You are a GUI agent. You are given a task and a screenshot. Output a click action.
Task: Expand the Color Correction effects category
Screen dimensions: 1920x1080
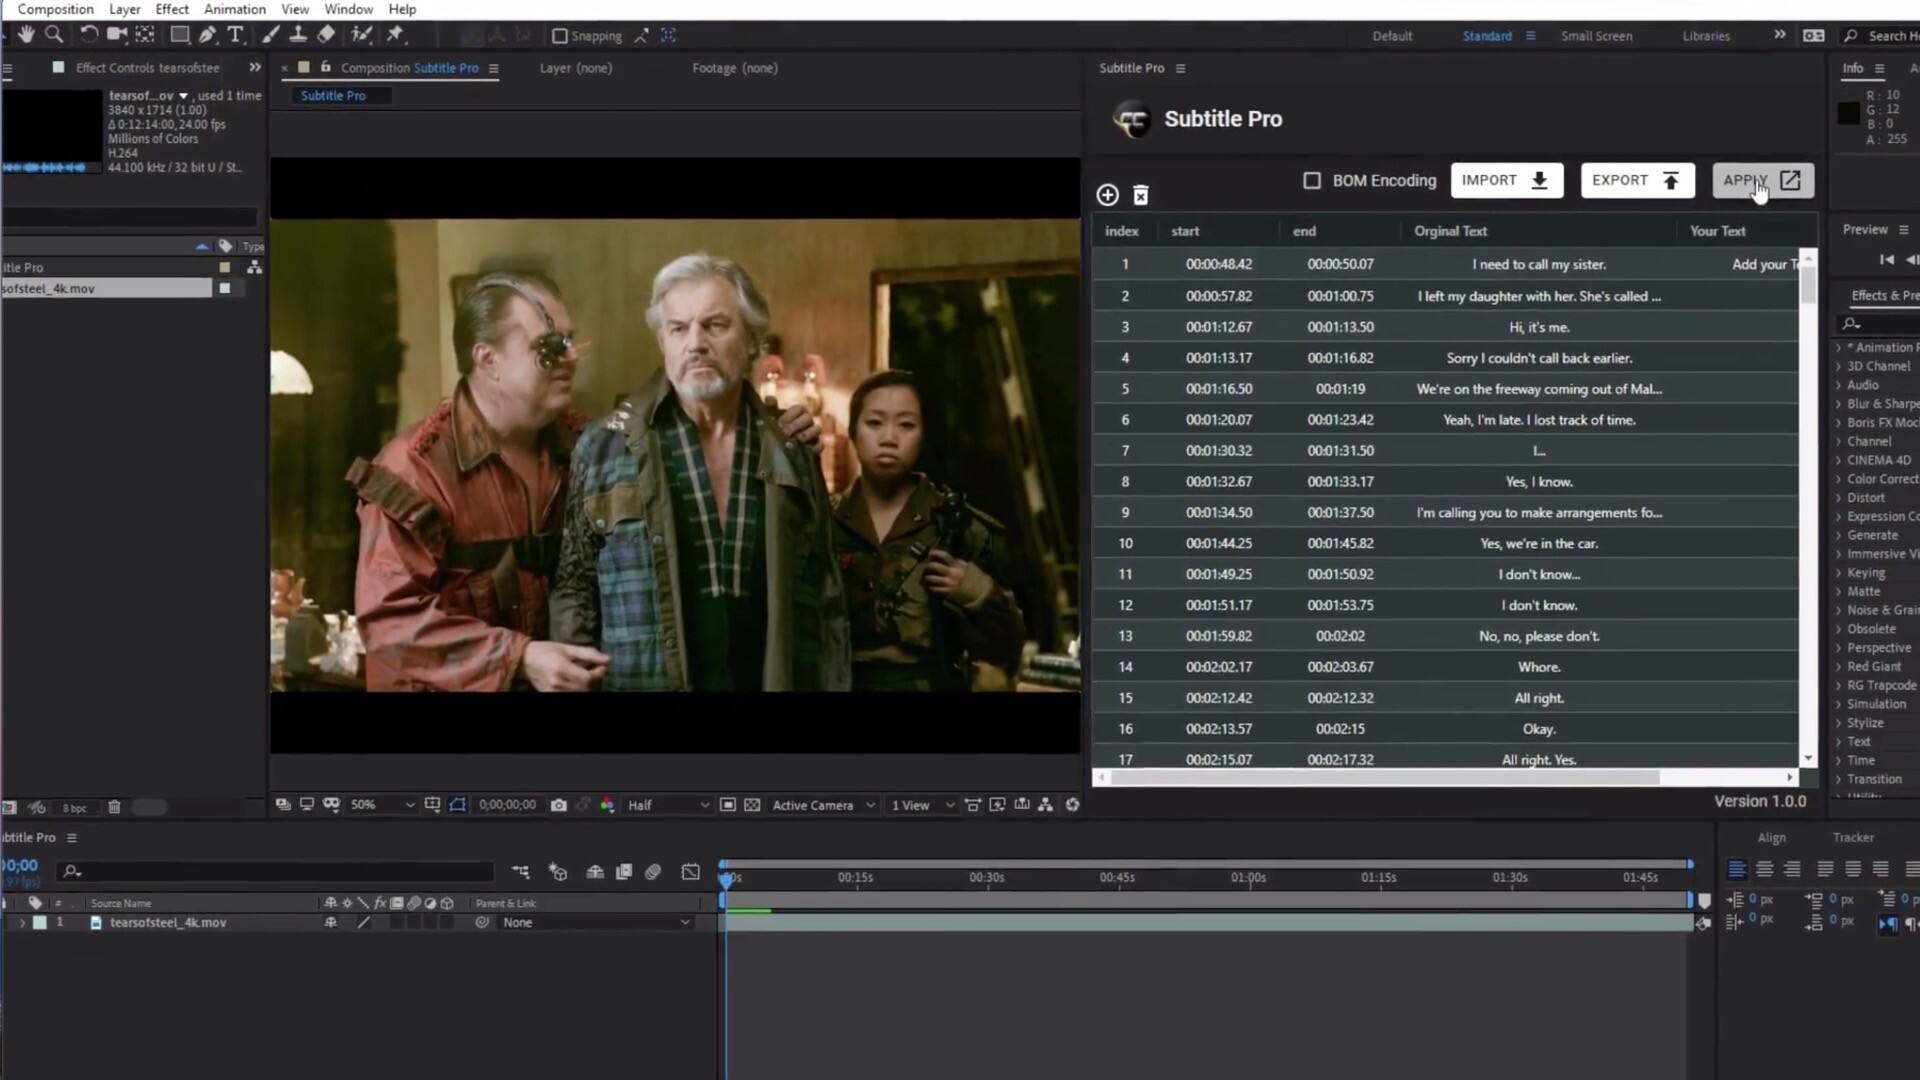click(1838, 479)
